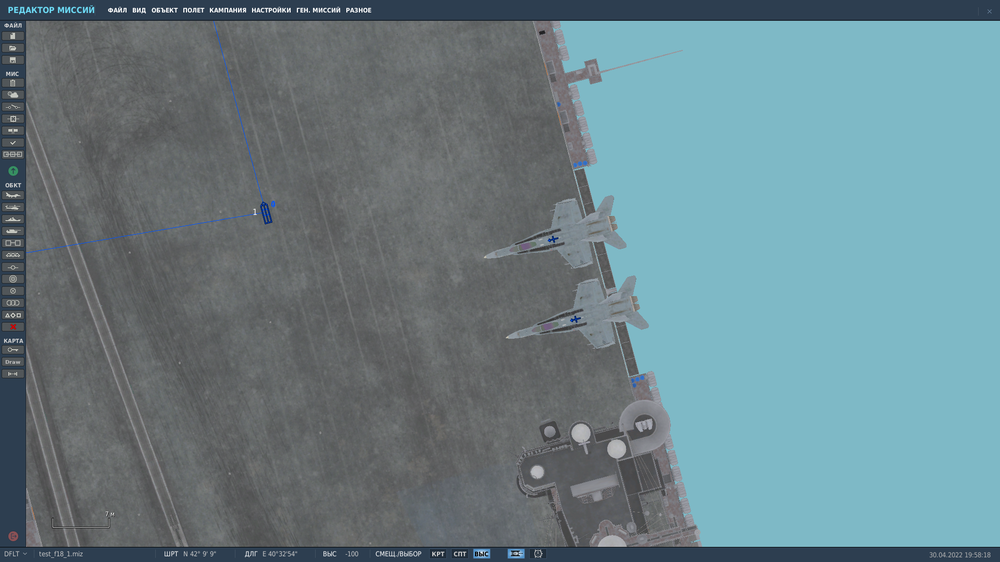Open triggers switch icon
This screenshot has height=562, width=1000.
[13, 107]
